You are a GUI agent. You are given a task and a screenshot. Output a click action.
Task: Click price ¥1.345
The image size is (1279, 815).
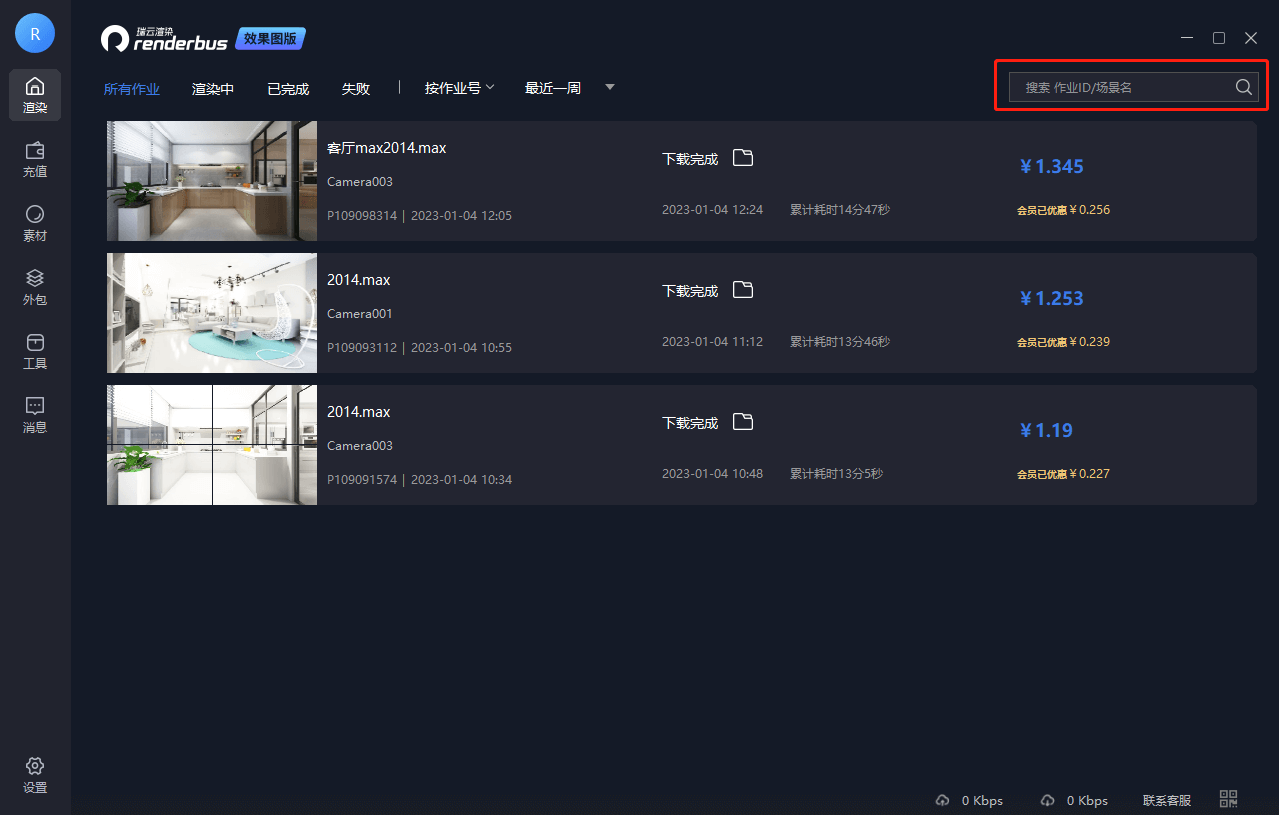tap(1051, 166)
